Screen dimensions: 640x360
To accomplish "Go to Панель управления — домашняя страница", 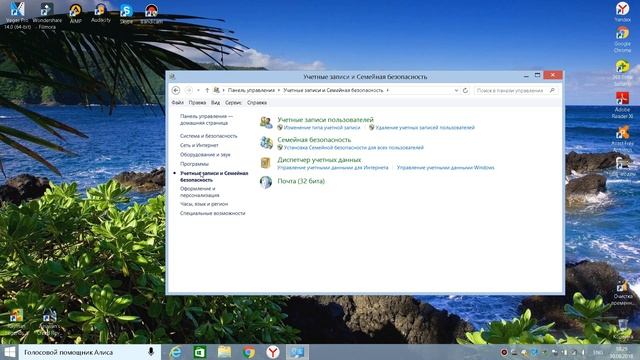I will (x=206, y=120).
